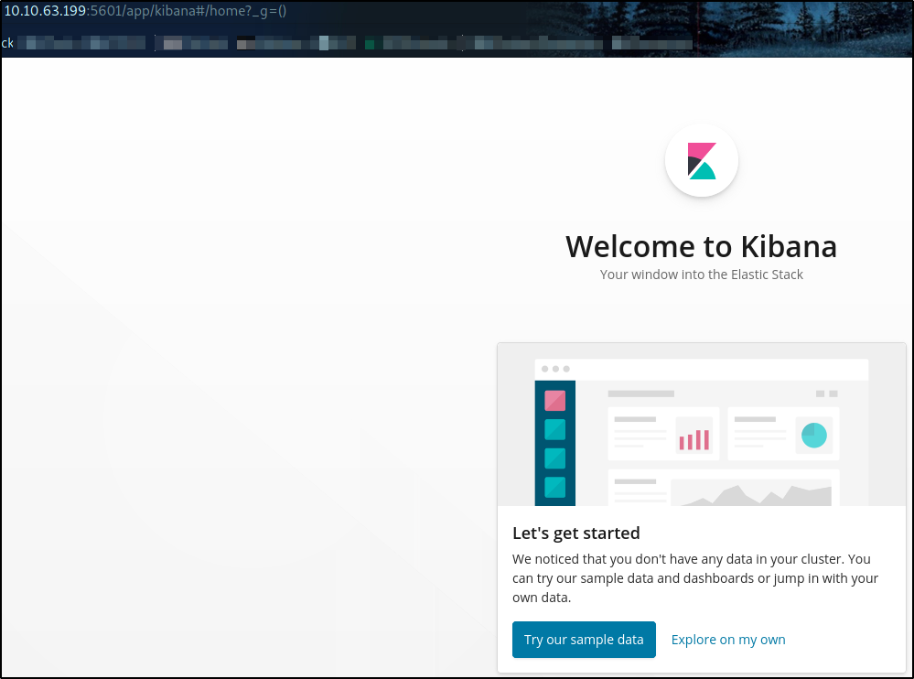Click the Kibana logo icon
Screen dimensions: 914x679
coord(701,161)
